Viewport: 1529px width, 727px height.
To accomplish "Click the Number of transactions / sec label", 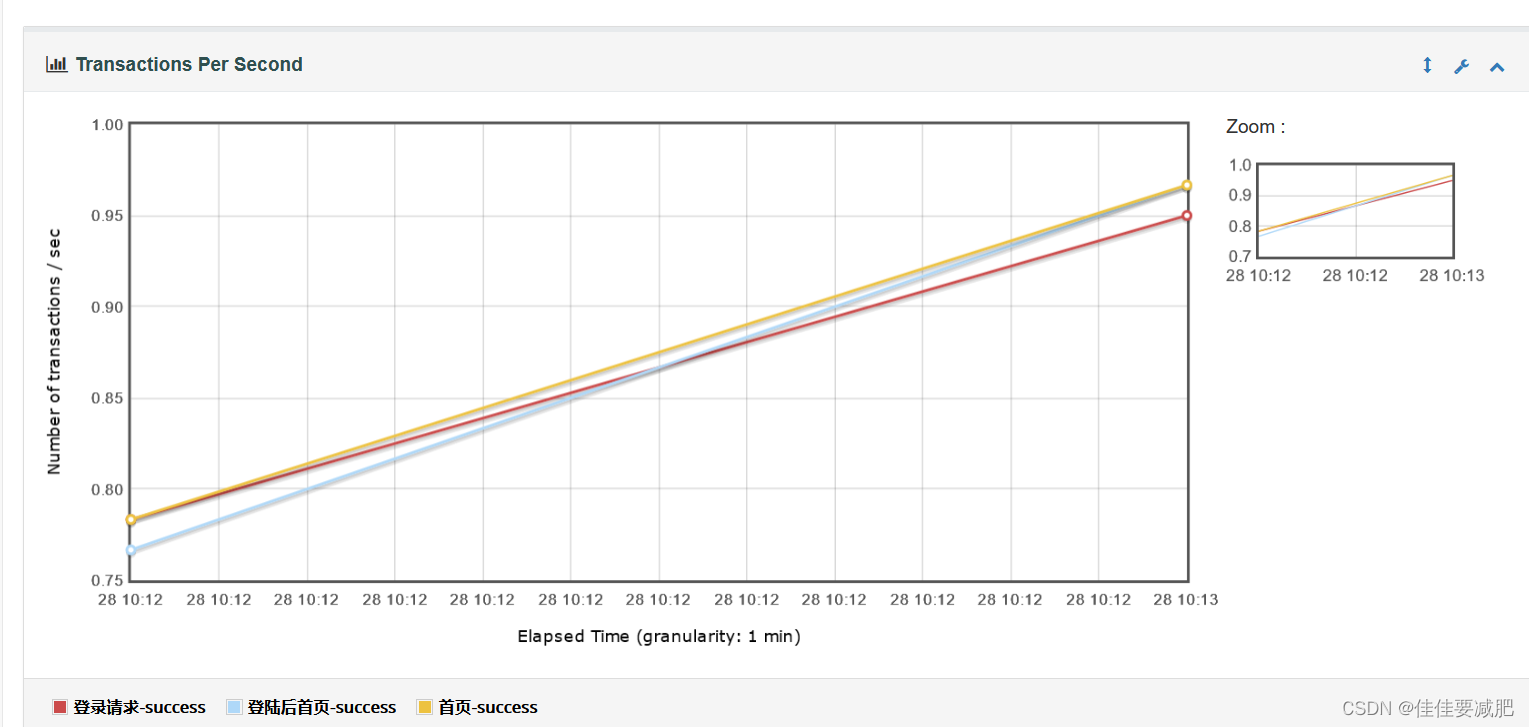I will click(54, 352).
